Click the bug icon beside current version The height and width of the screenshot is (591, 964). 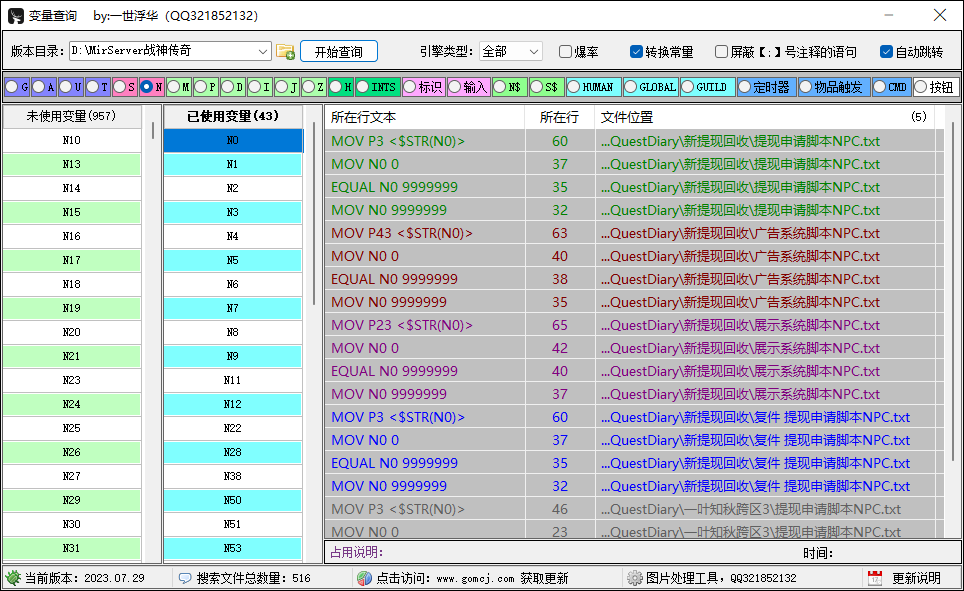tap(12, 577)
